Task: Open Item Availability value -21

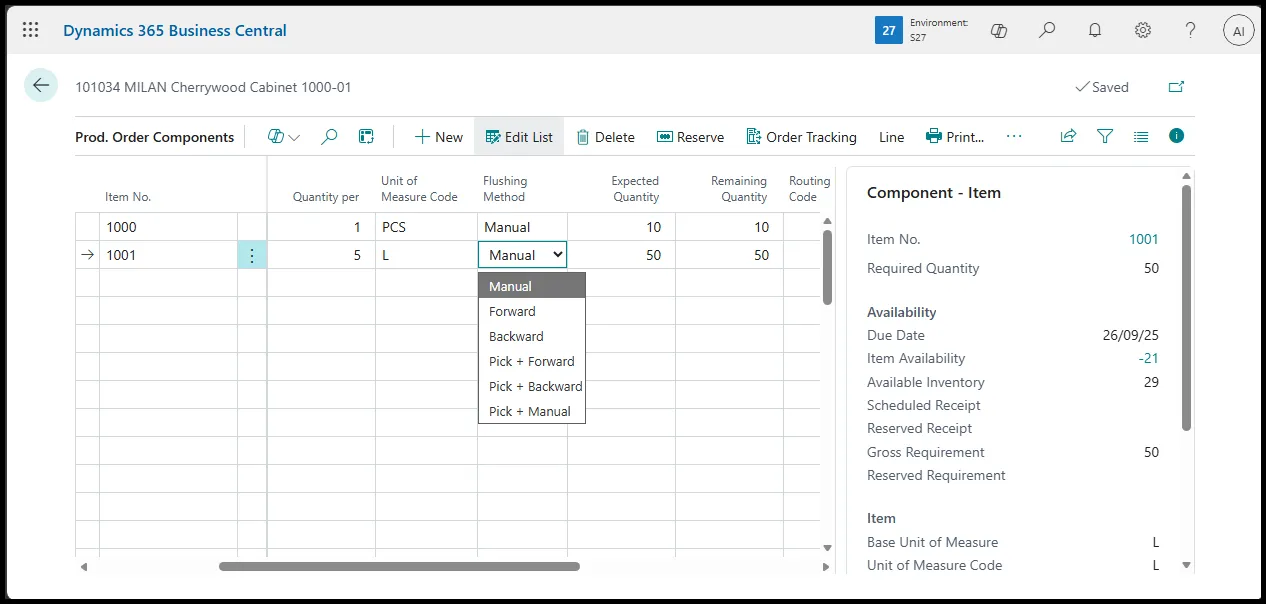Action: [1148, 358]
